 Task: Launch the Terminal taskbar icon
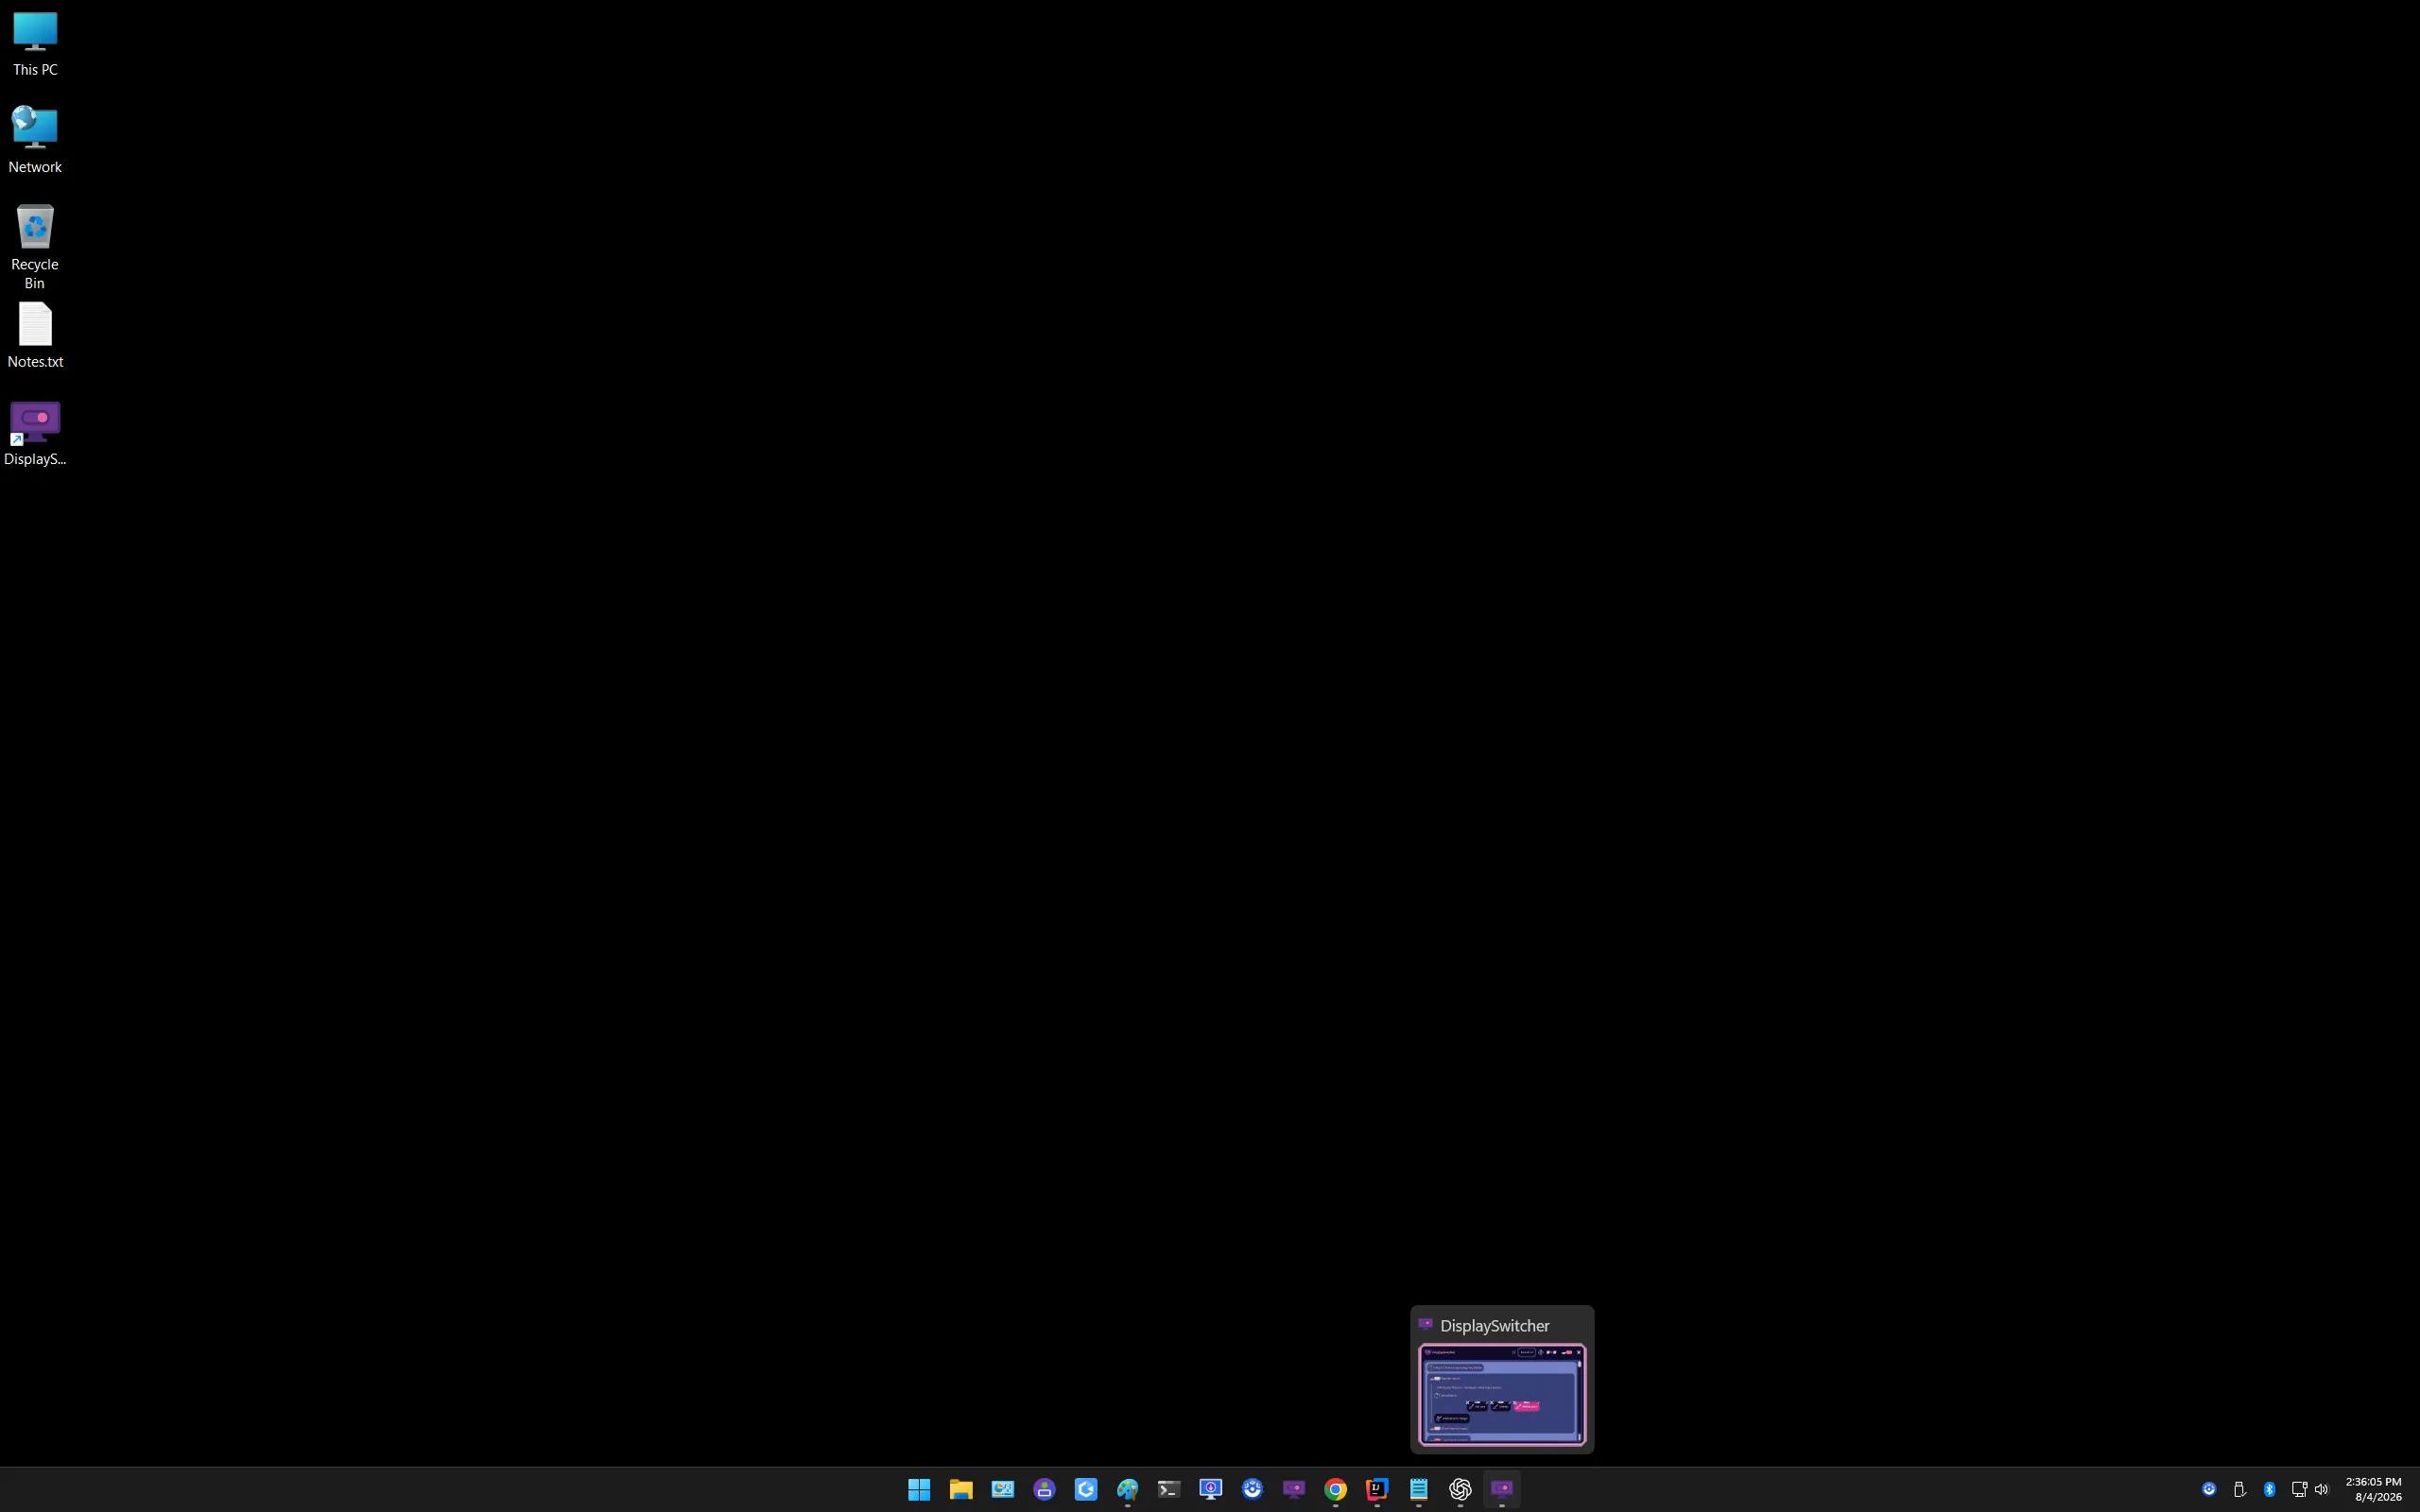pyautogui.click(x=1169, y=1489)
